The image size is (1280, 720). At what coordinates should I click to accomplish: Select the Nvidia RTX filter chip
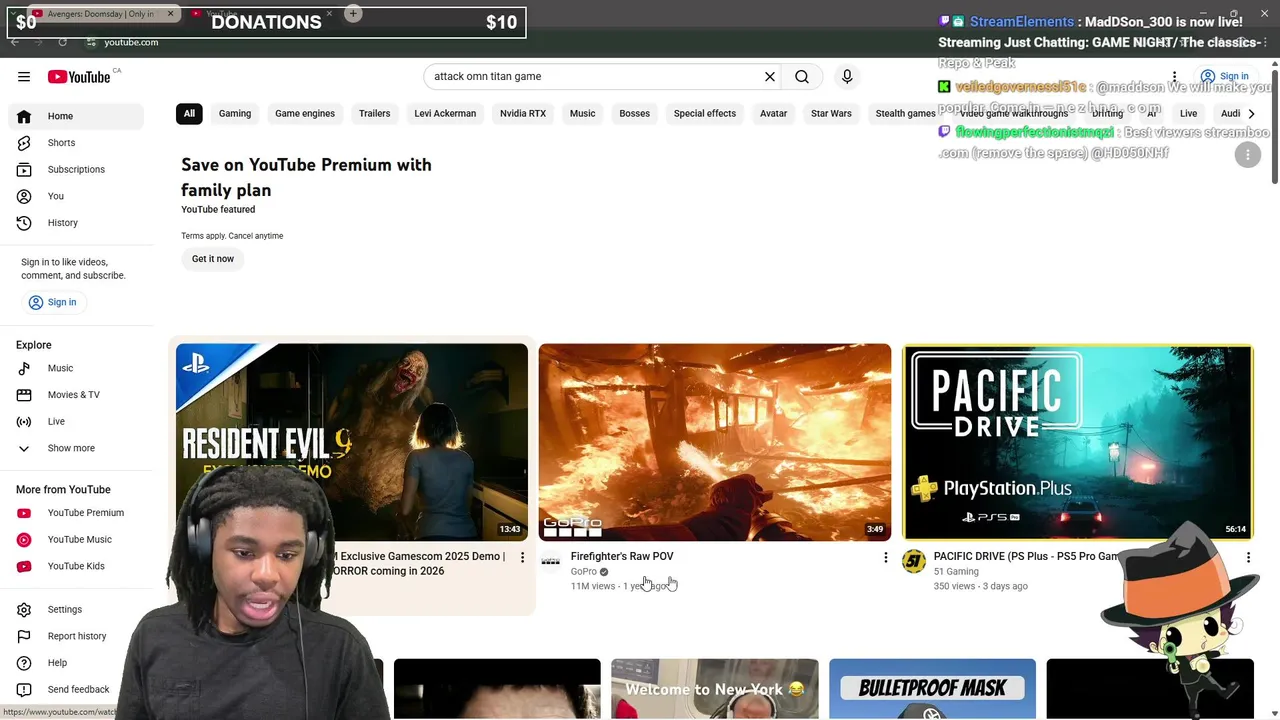(523, 114)
